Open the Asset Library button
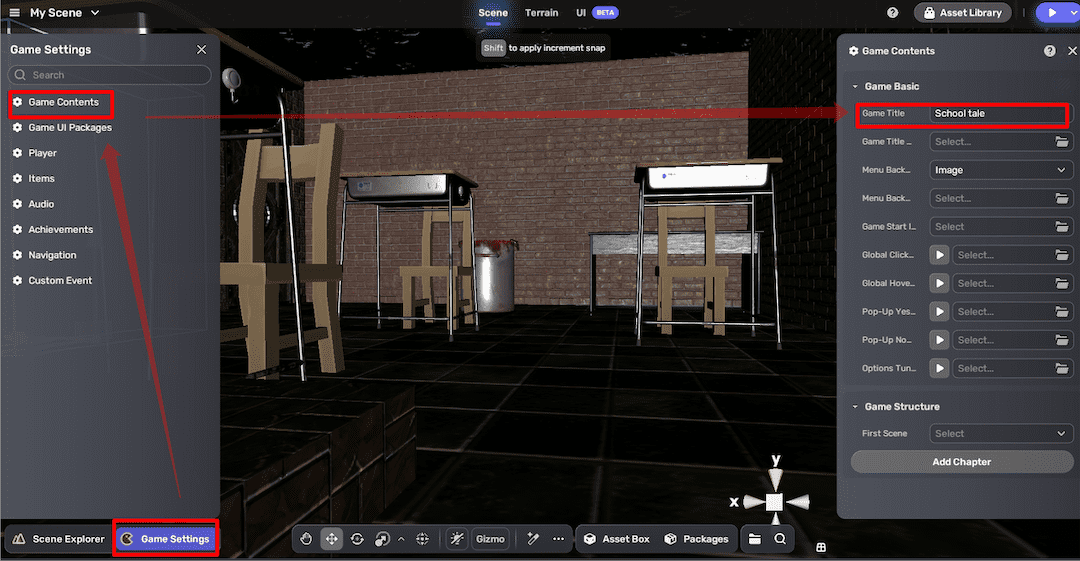This screenshot has width=1080, height=561. [963, 13]
